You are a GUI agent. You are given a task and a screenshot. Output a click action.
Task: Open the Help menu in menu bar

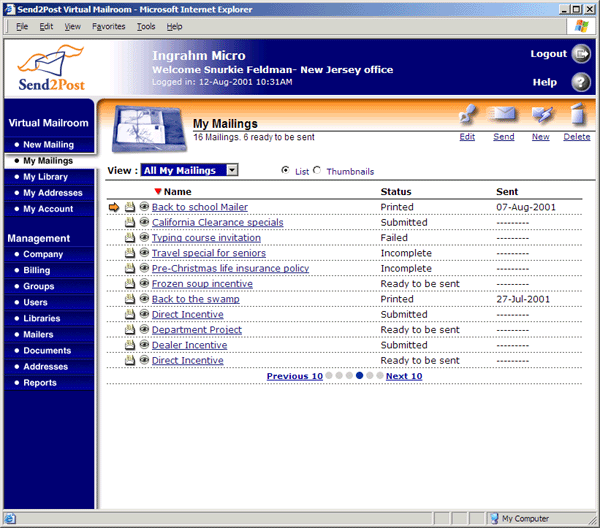click(x=174, y=26)
